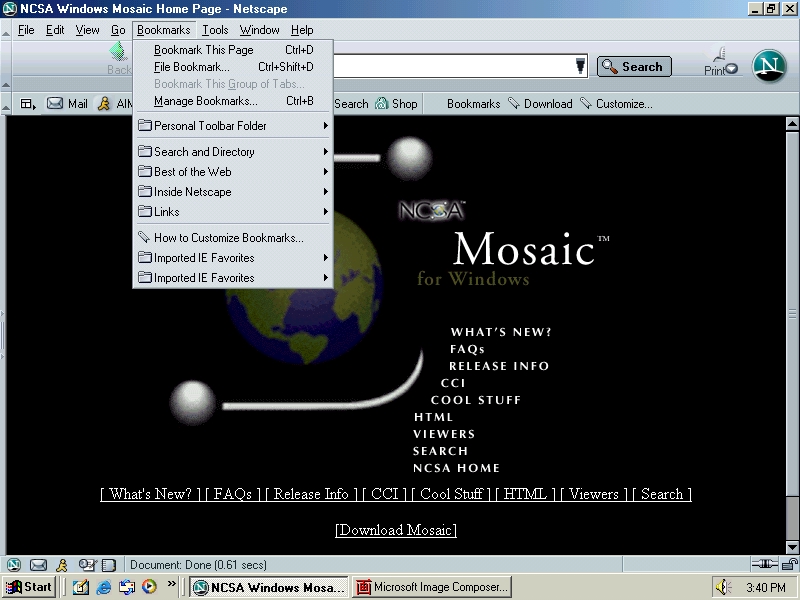Follow the [ CCI ] text link
800x600 pixels.
click(x=384, y=494)
